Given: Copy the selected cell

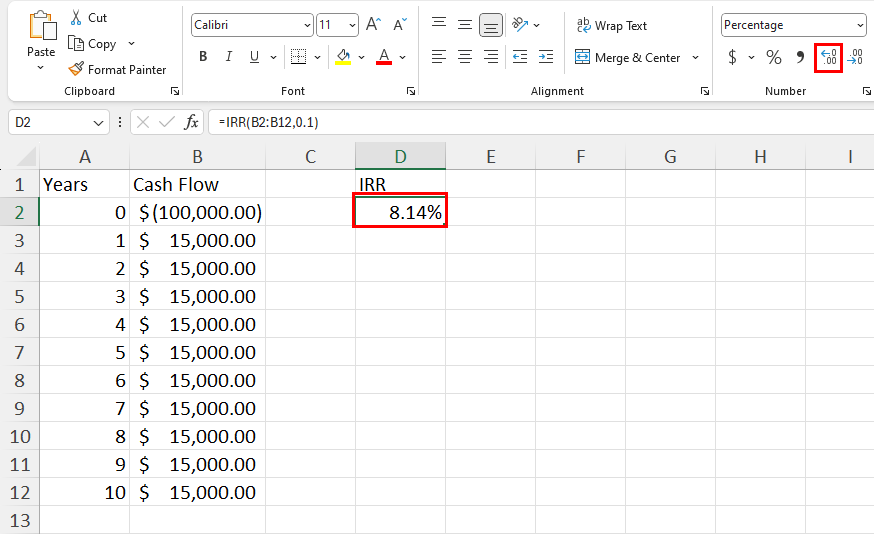Looking at the screenshot, I should tap(92, 43).
